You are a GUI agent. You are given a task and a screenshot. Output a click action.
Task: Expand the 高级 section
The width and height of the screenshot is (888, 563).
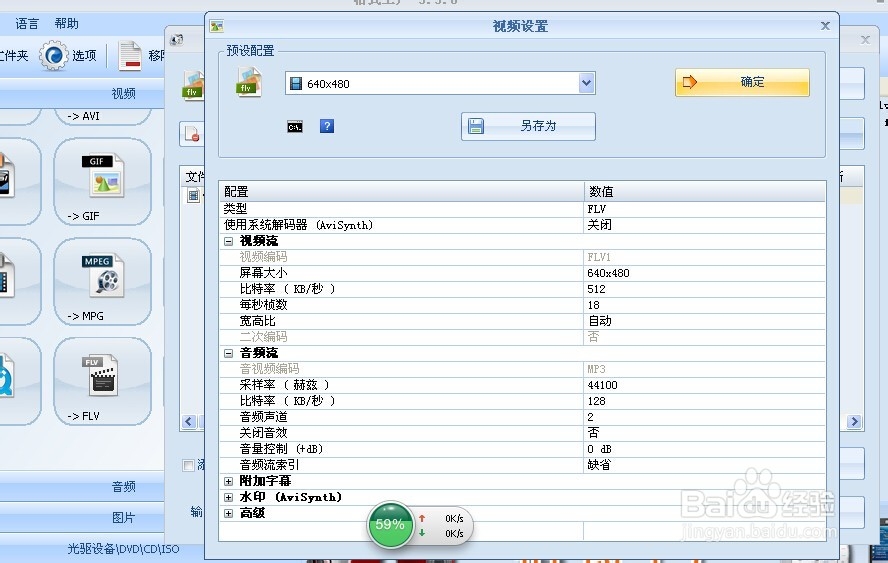[228, 514]
